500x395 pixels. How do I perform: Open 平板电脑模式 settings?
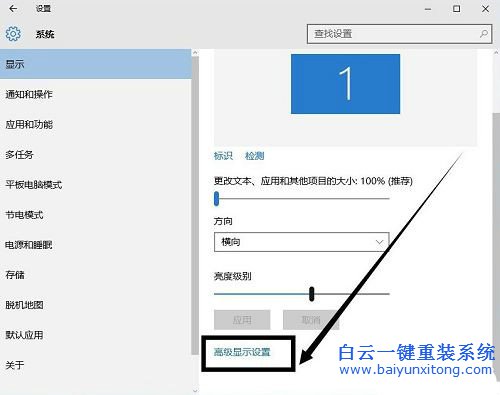click(x=96, y=184)
